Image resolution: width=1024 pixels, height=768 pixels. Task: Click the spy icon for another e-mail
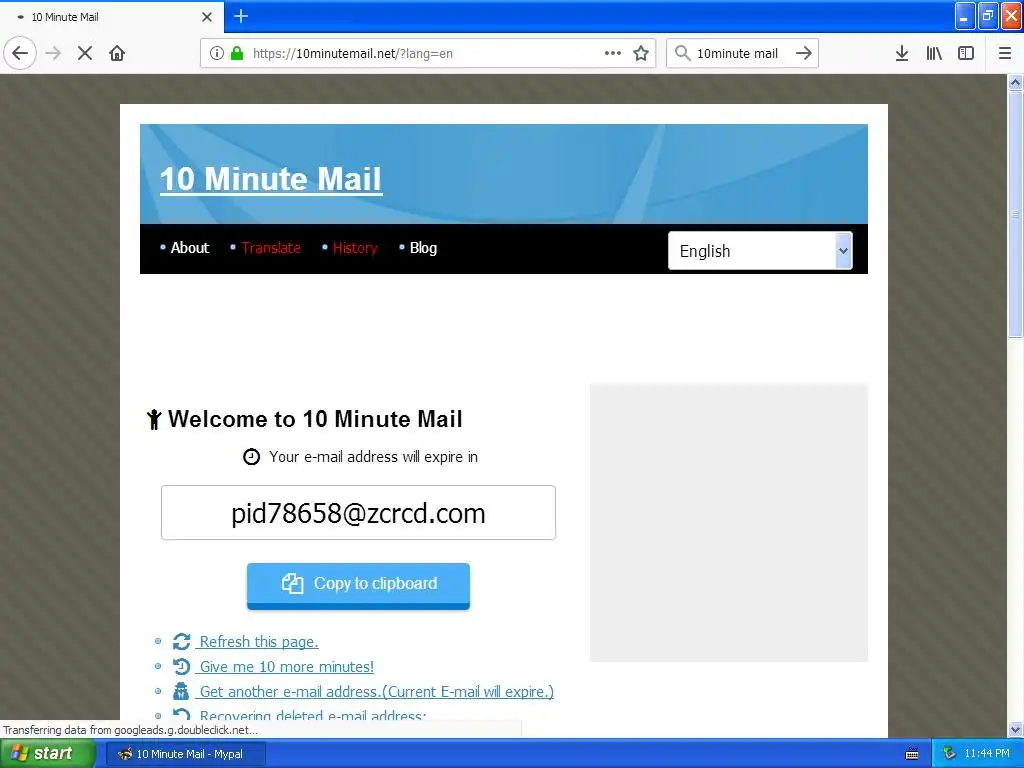tap(181, 691)
